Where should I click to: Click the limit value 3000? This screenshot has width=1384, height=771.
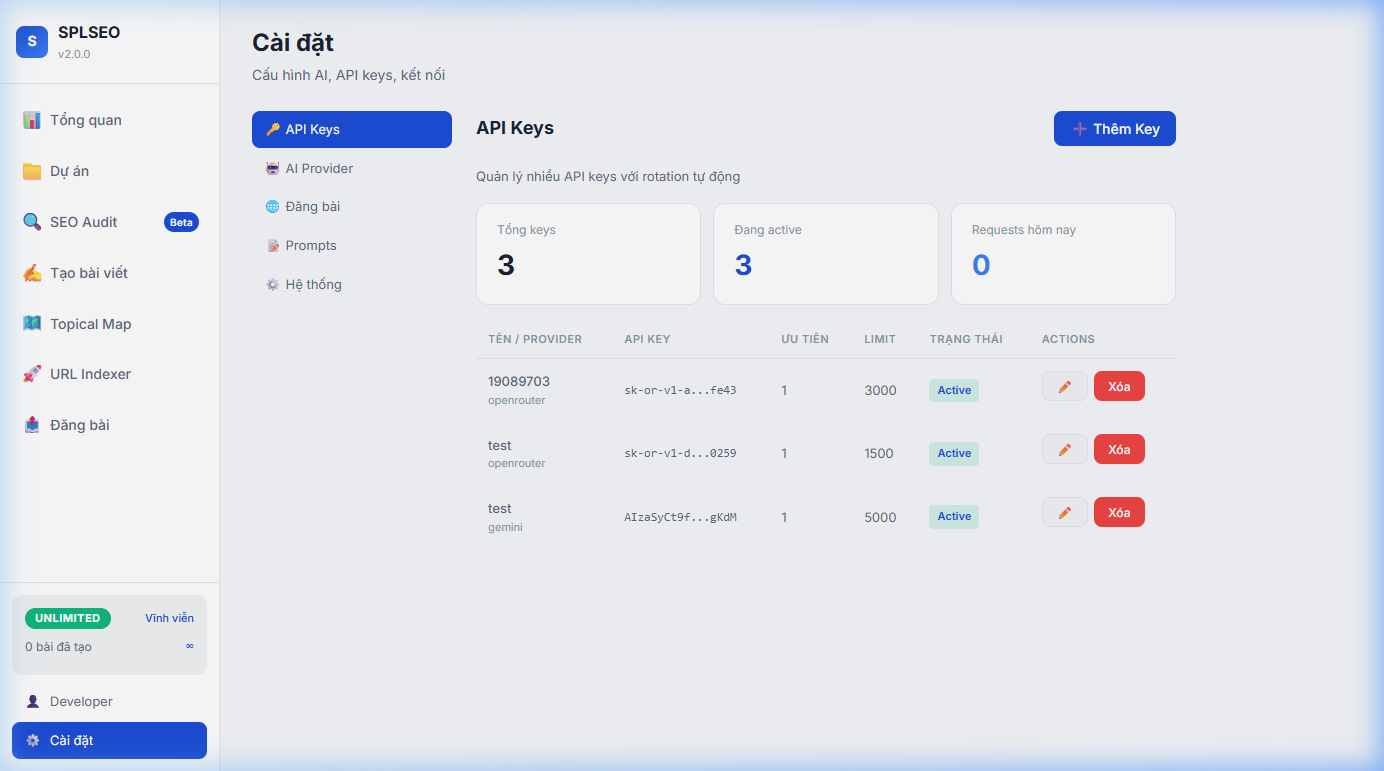click(880, 390)
